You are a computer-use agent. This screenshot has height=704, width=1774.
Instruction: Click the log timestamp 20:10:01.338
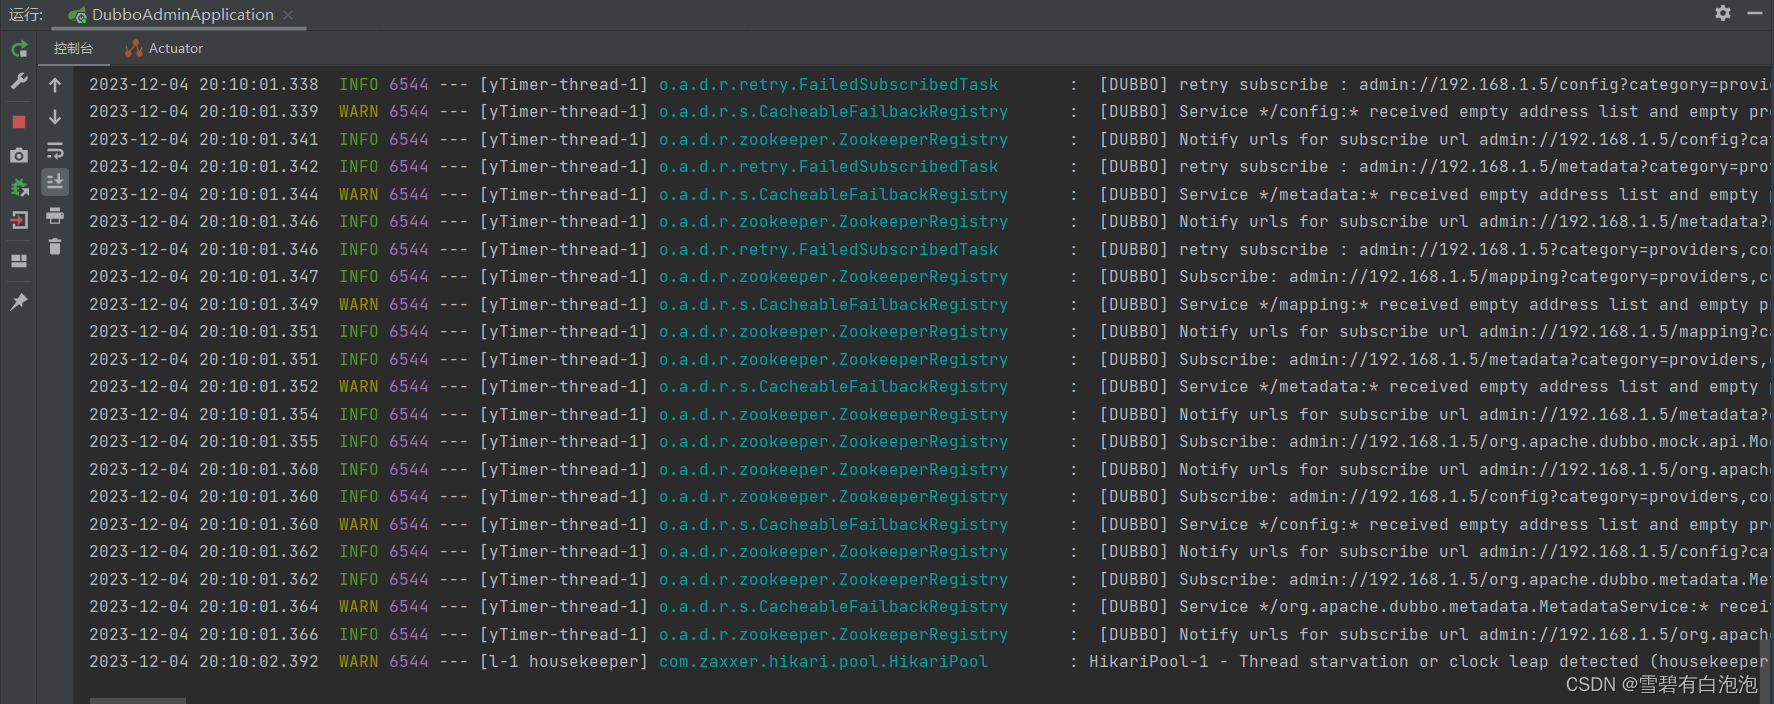[x=258, y=85]
